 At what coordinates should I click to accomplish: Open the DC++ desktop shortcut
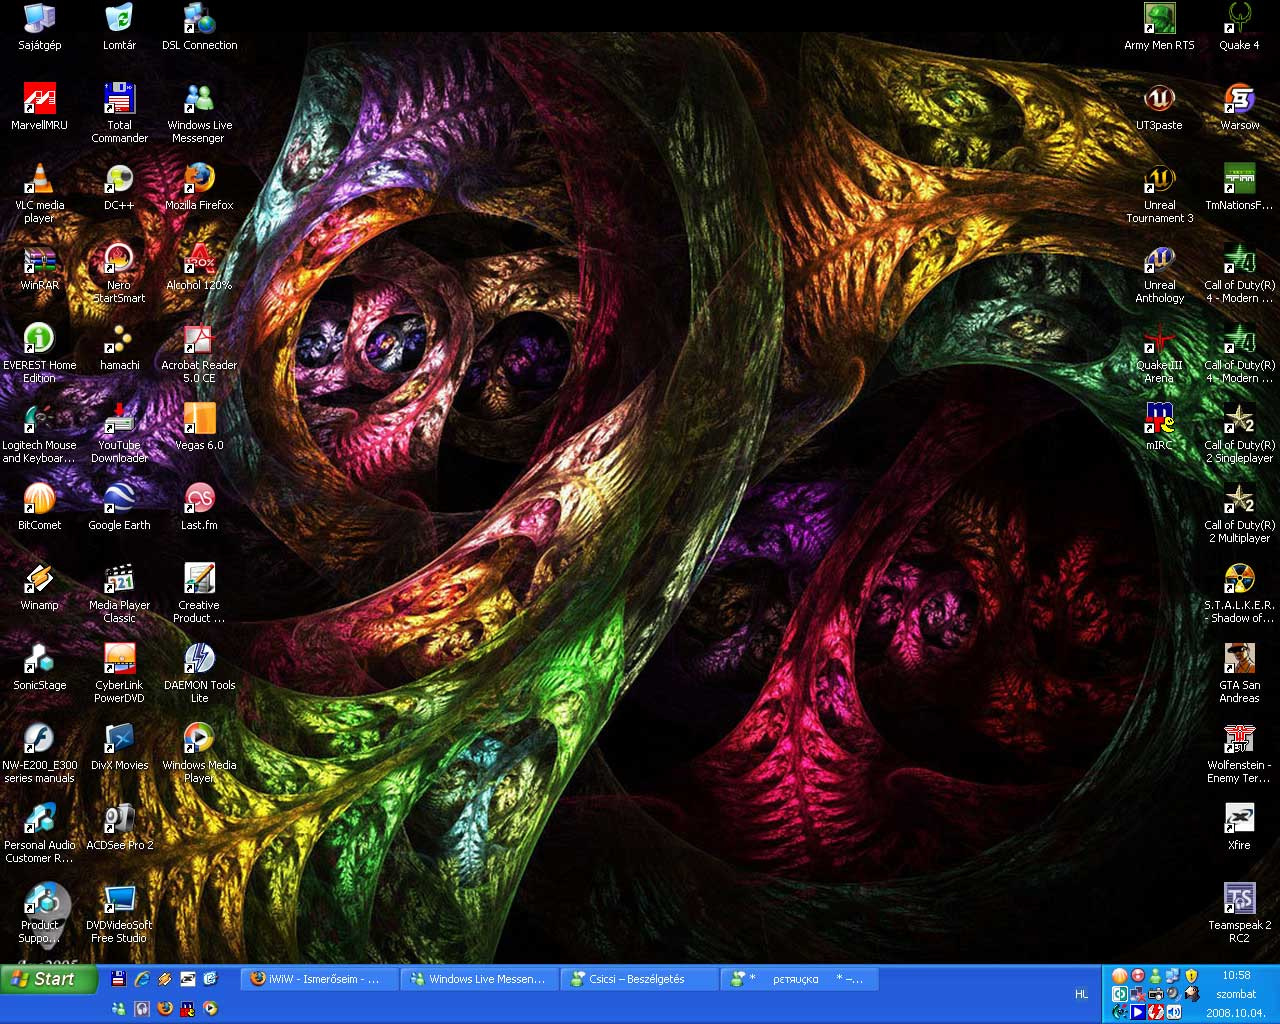[120, 187]
